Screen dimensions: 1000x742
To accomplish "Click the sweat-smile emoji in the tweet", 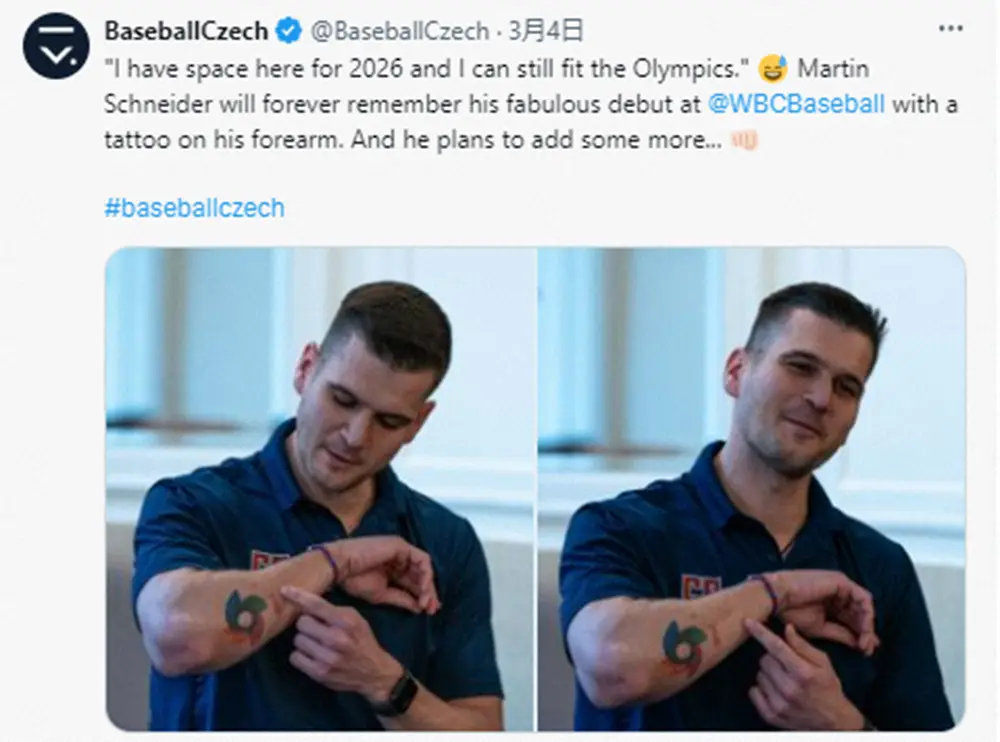I will coord(771,68).
